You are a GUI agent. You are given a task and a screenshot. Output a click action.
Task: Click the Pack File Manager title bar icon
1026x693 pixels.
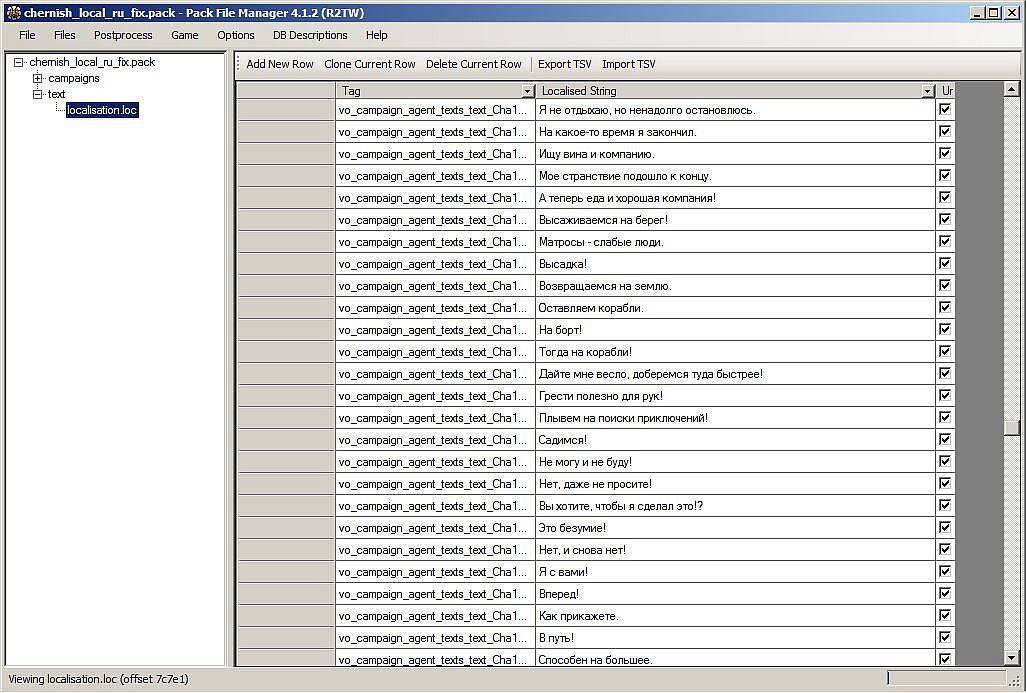12,13
